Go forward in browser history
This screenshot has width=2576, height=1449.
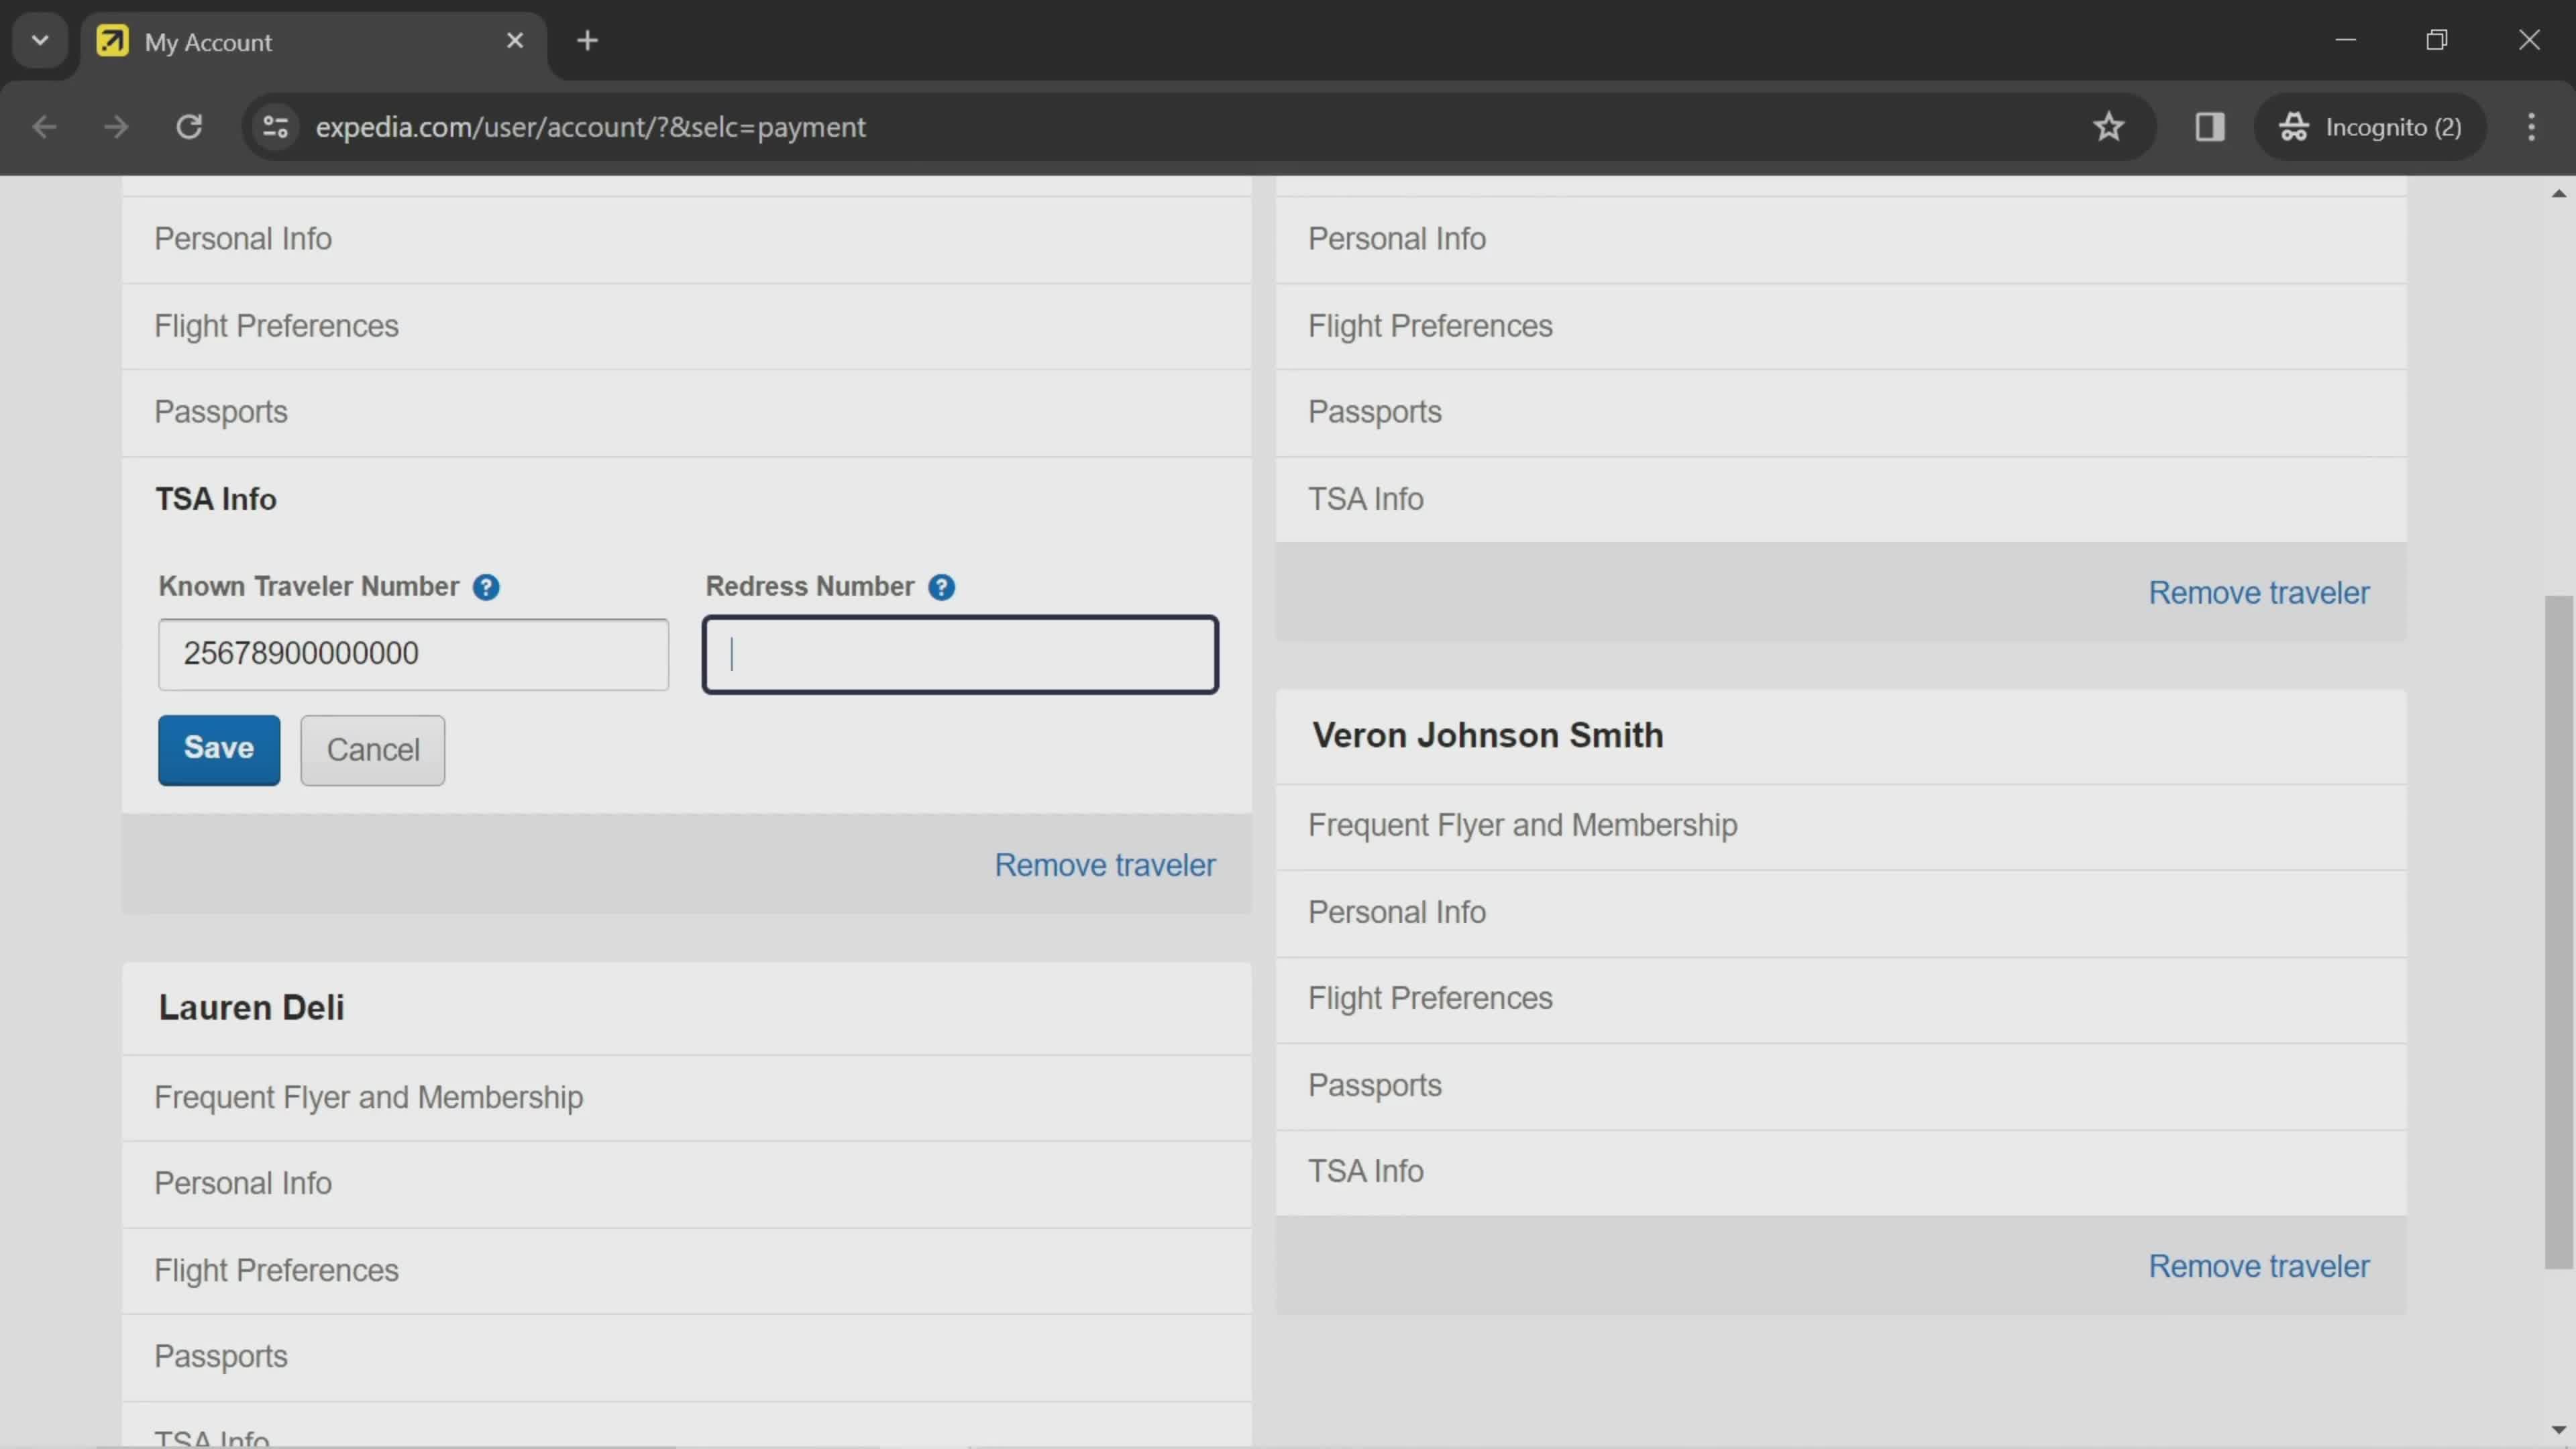tap(116, 127)
